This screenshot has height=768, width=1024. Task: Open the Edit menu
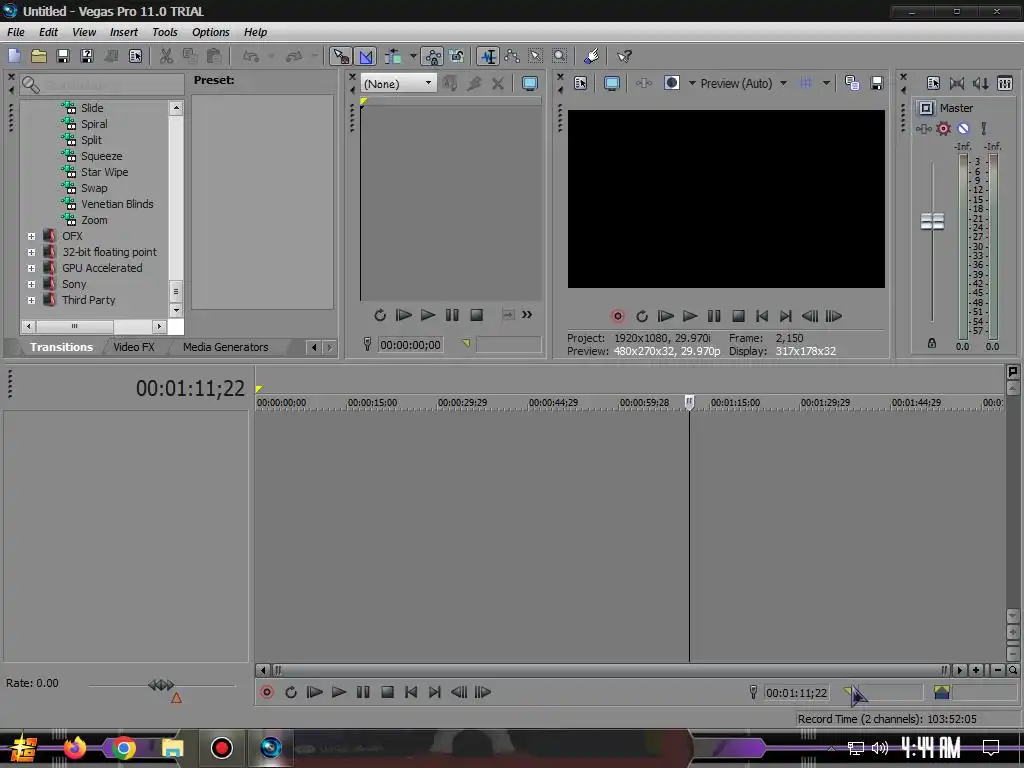[x=48, y=32]
